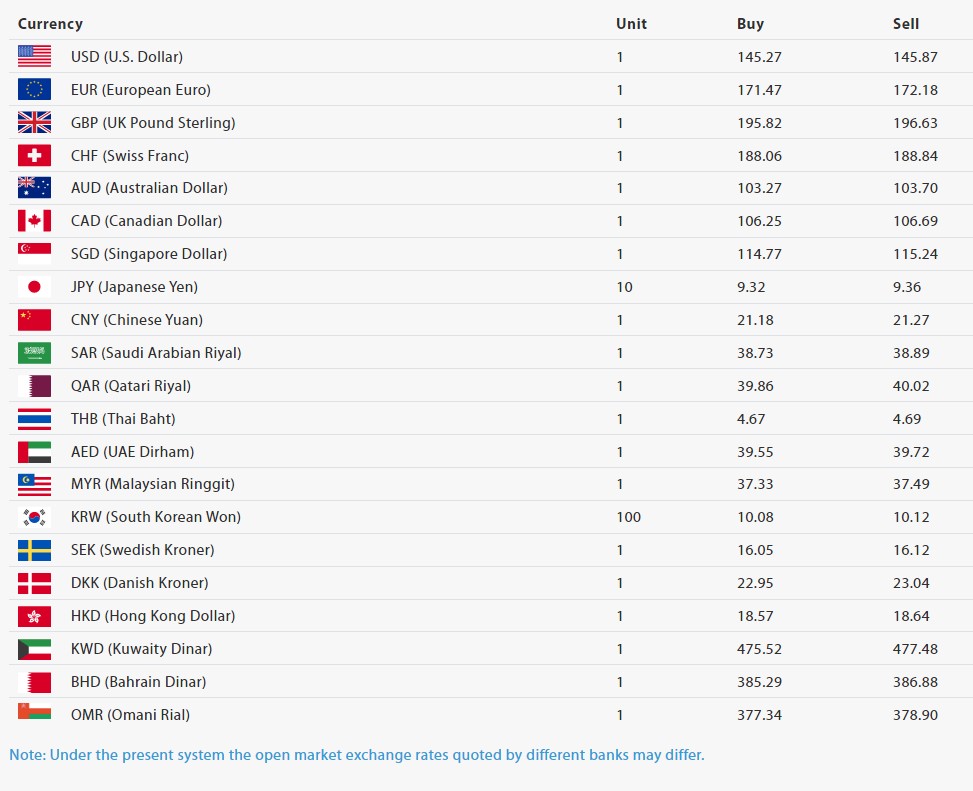The width and height of the screenshot is (973, 791).
Task: Select the AUD (Australian Dollar) label
Action: click(149, 188)
